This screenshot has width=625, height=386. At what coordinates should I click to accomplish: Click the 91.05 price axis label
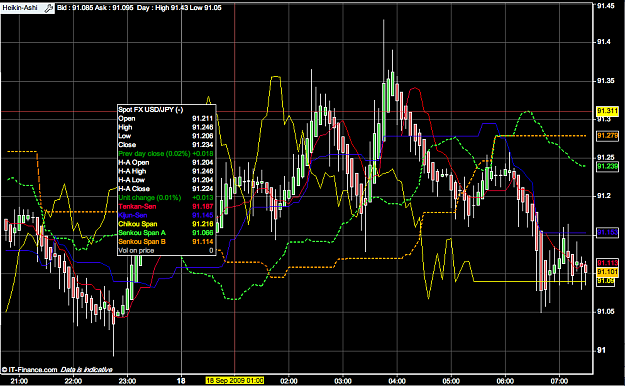[606, 311]
